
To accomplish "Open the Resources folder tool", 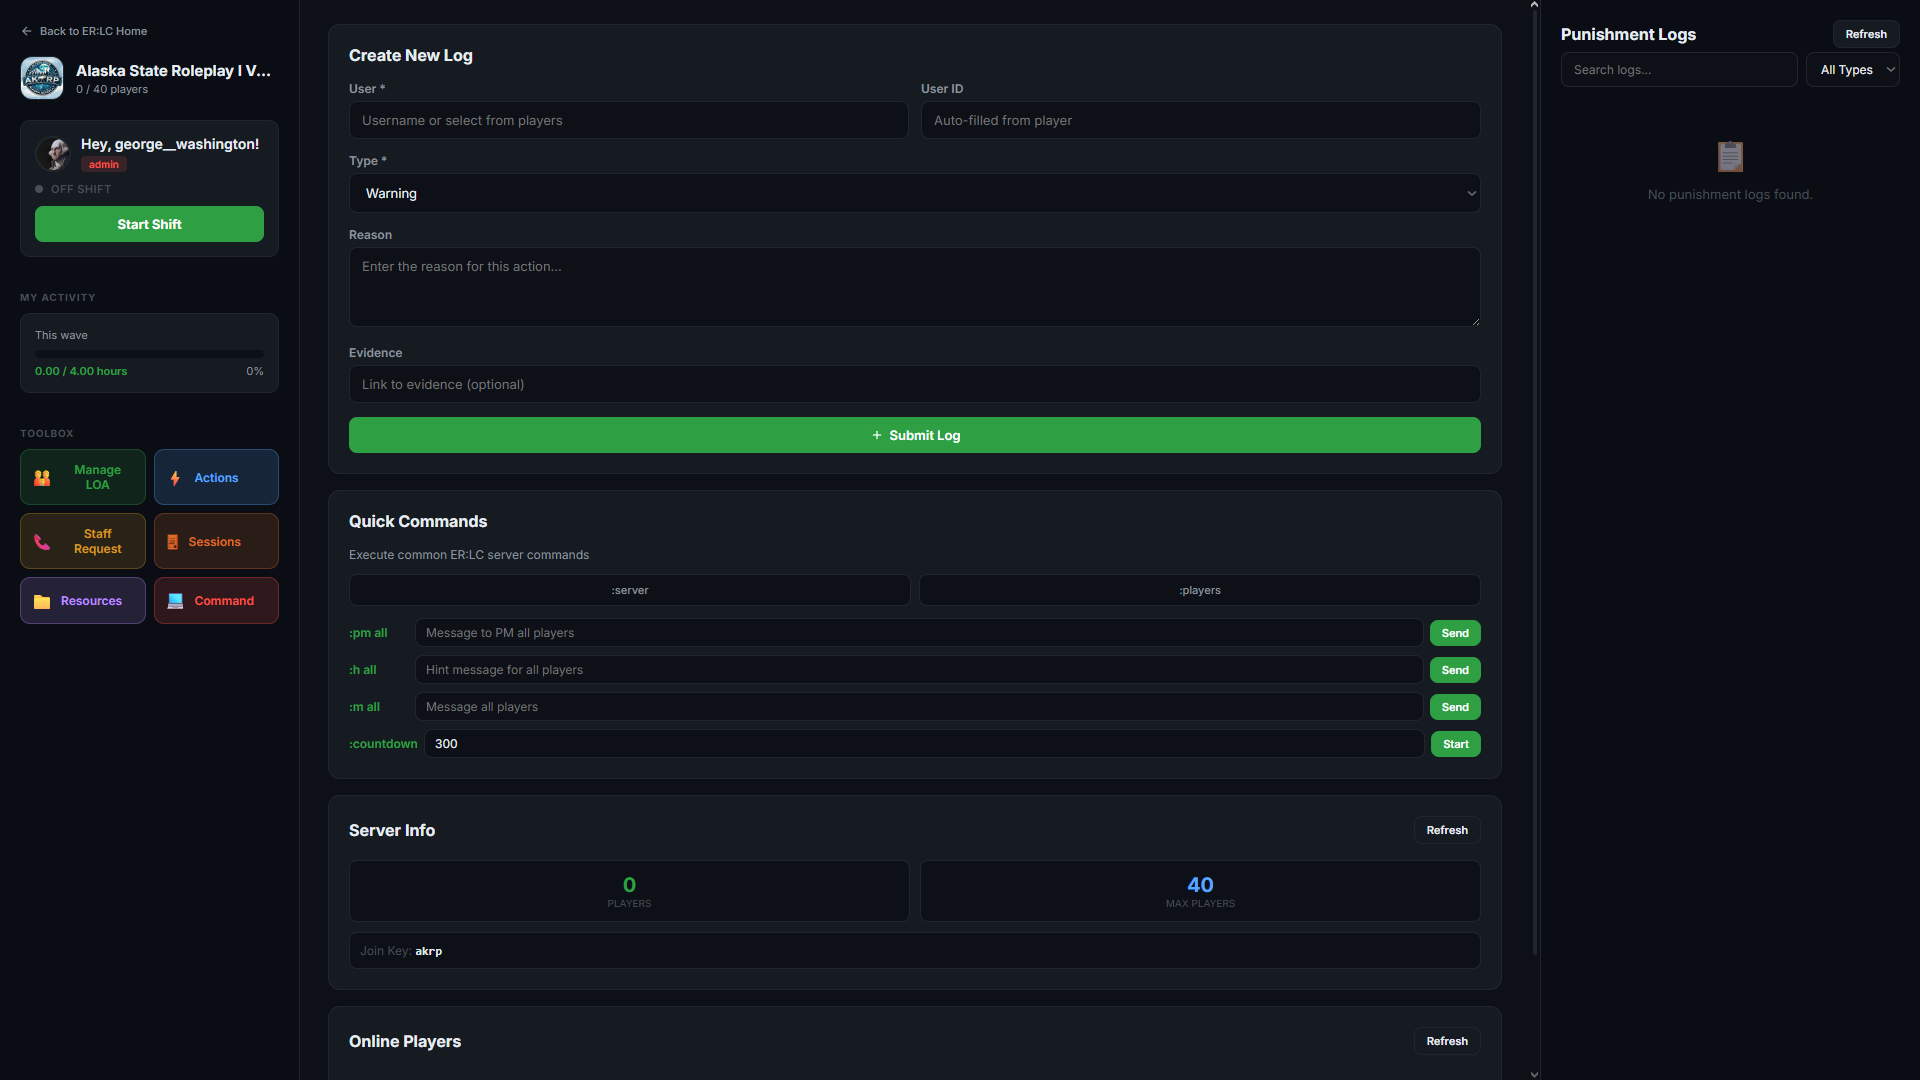I will pos(83,601).
